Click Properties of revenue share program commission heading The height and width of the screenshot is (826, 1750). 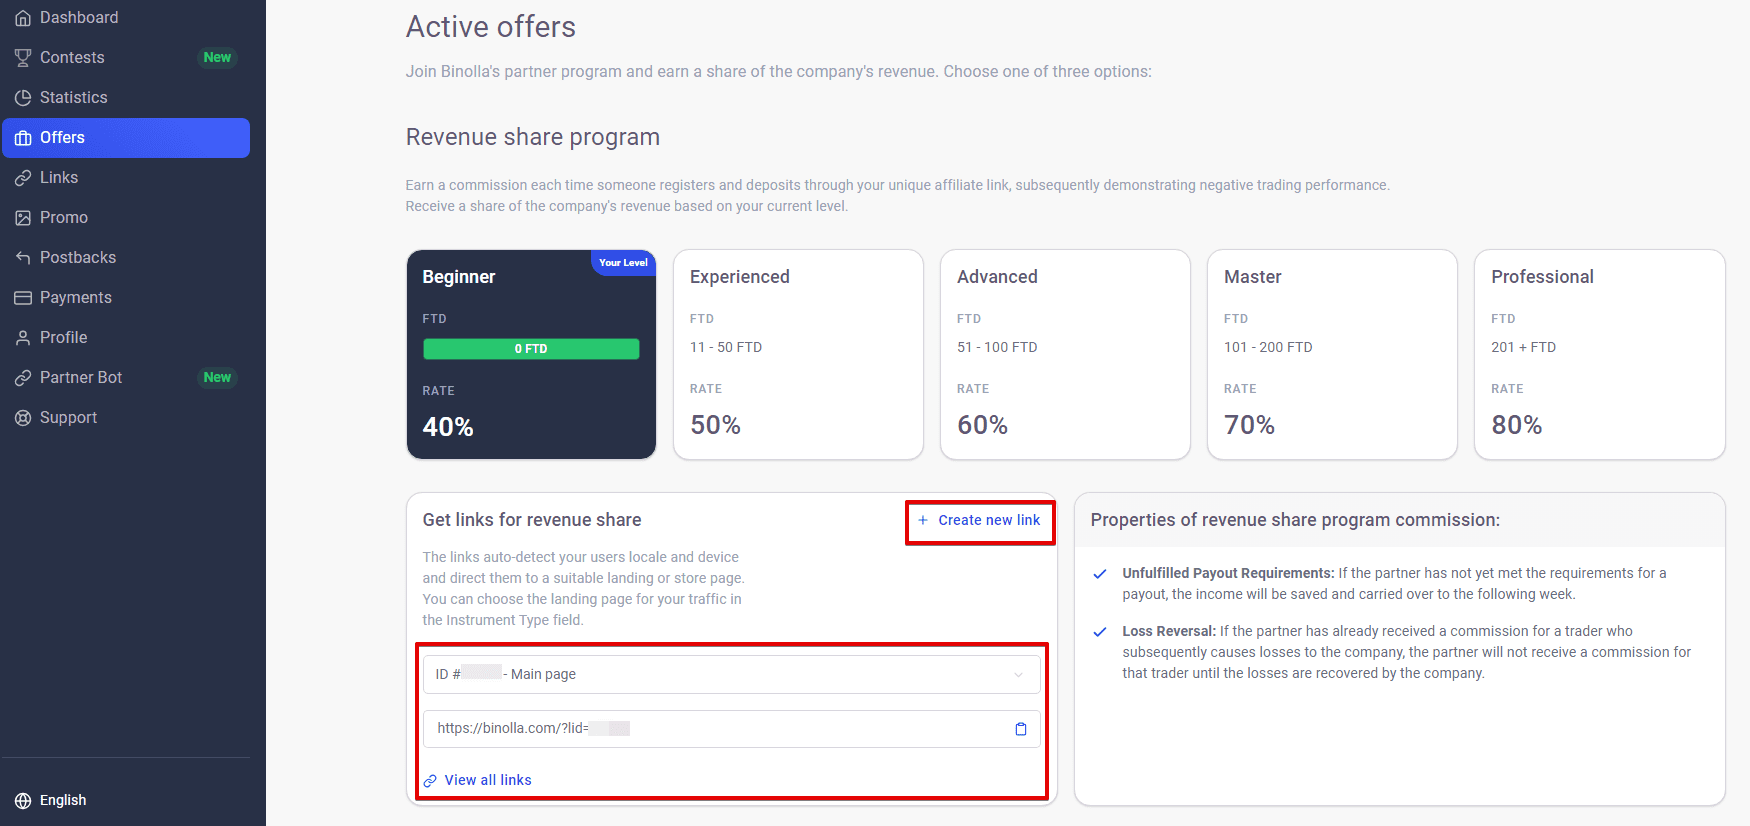1295,520
